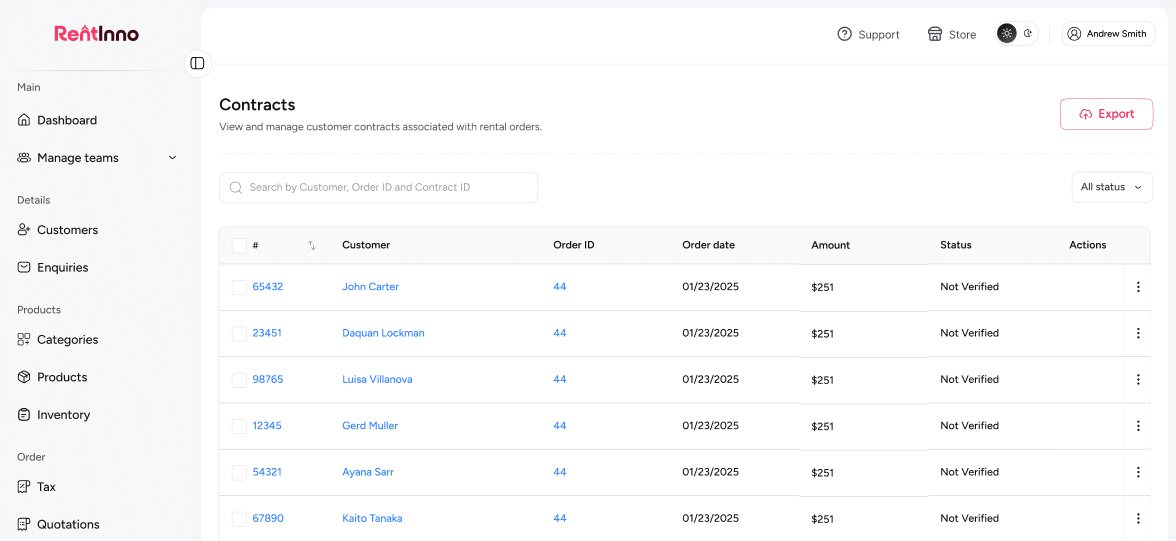Open contract number 54321 link
The height and width of the screenshot is (541, 1176).
coord(267,472)
